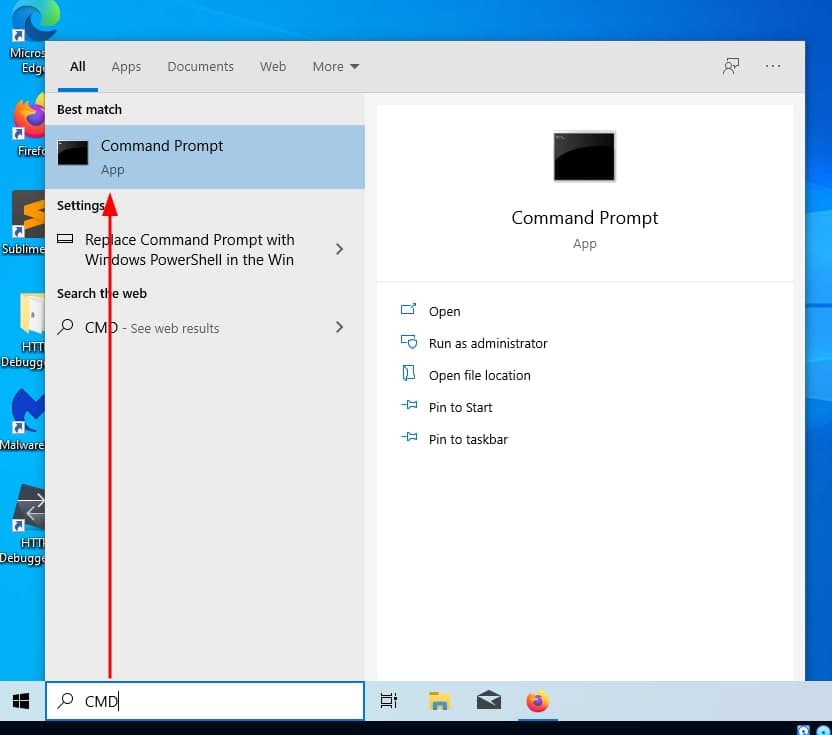Expand the Replace Command Prompt setting arrow
Screen dimensions: 832x735
point(339,249)
